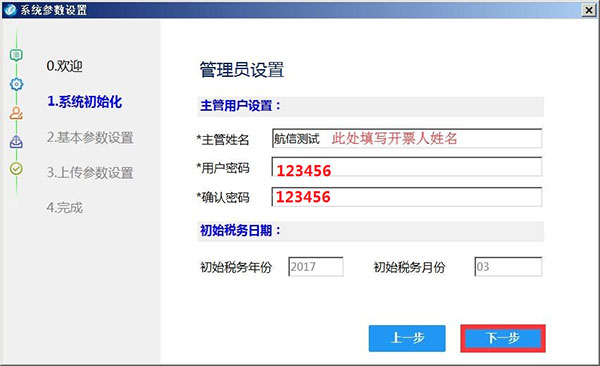The width and height of the screenshot is (600, 366).
Task: Focus the 用户密码 password field
Action: point(407,167)
